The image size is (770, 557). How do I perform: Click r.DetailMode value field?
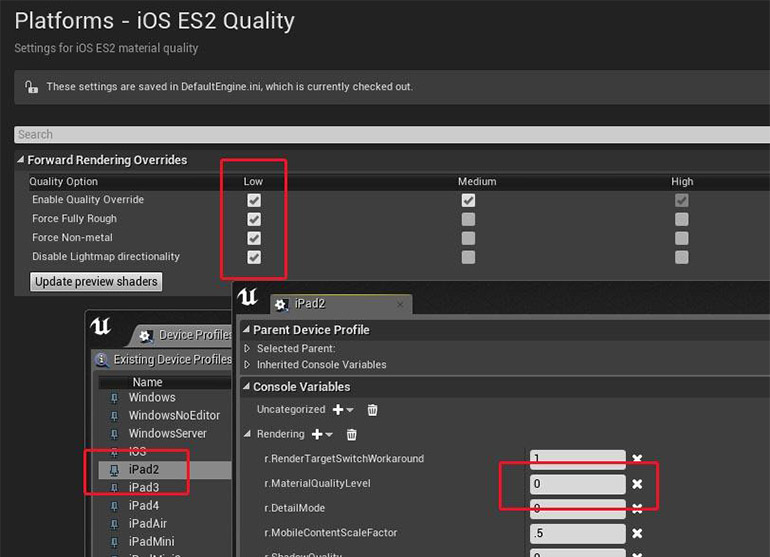(x=578, y=508)
